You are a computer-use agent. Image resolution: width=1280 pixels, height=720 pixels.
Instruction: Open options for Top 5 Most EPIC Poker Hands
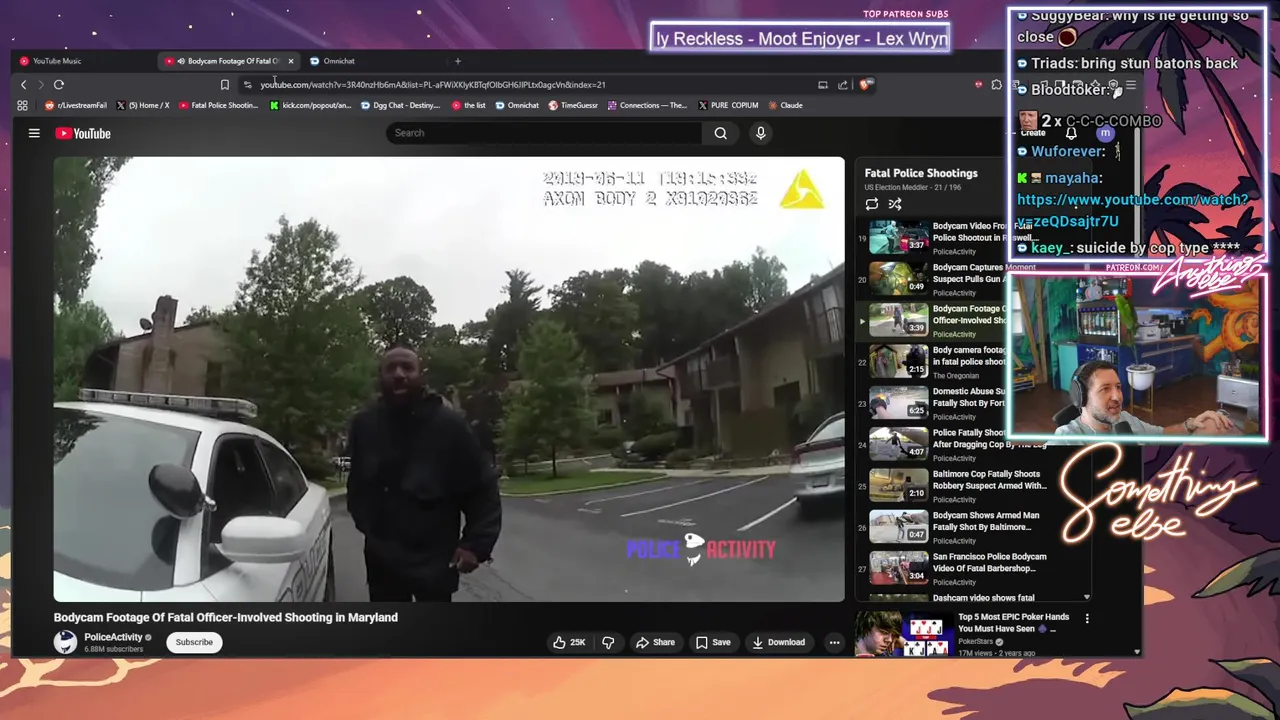pos(1087,619)
